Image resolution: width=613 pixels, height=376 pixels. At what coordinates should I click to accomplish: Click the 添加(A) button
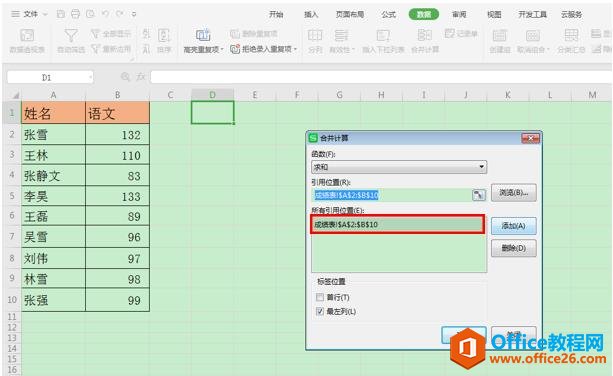[513, 226]
